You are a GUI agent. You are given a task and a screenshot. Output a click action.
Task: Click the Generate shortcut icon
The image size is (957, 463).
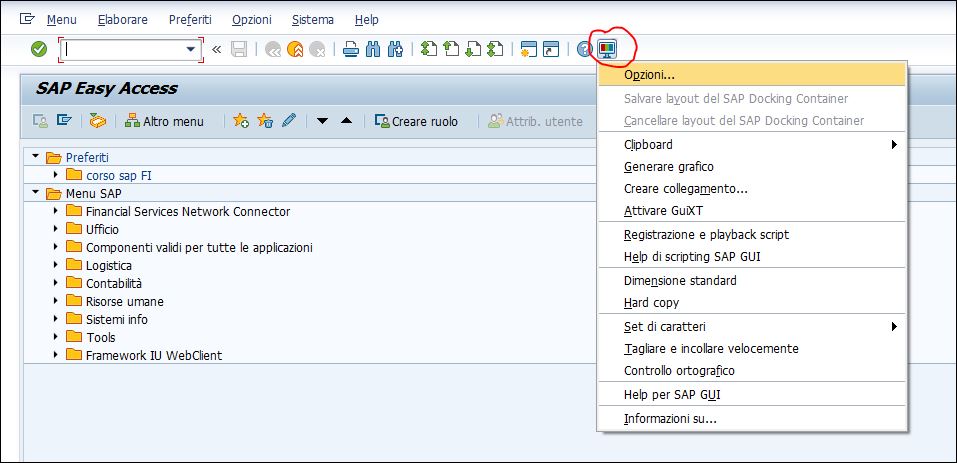551,49
